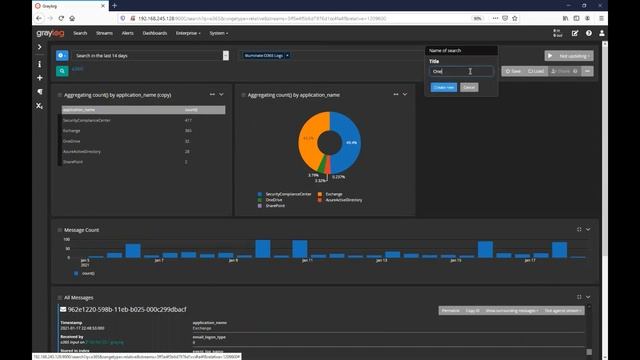640x360 pixels.
Task: Go to the Alerts page
Action: click(x=127, y=33)
